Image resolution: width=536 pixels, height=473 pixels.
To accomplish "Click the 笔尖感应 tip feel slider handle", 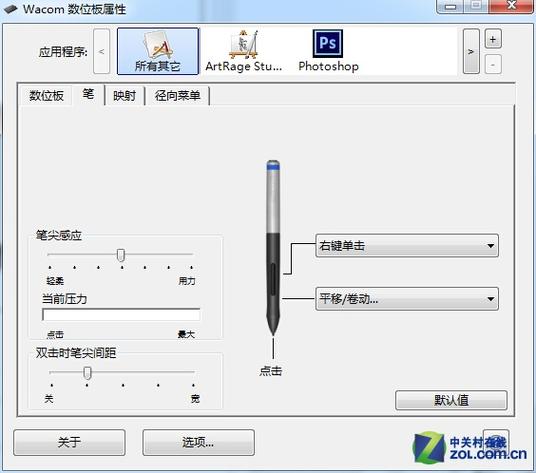I will pyautogui.click(x=121, y=255).
